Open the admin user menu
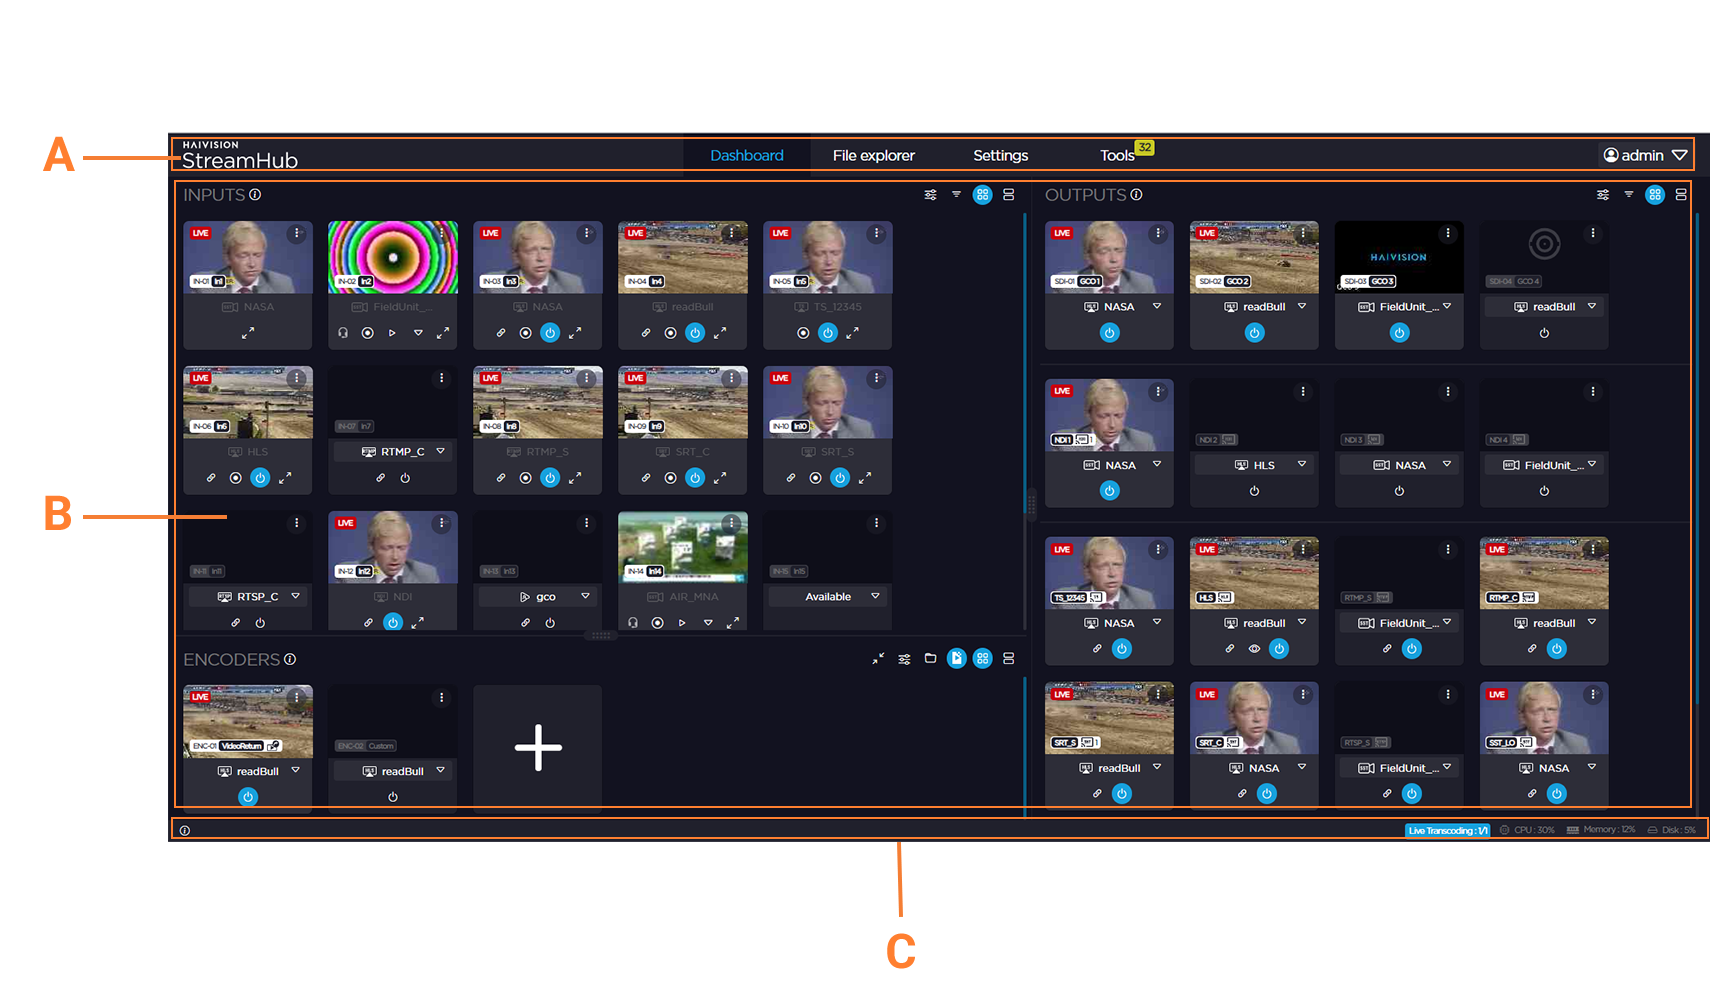This screenshot has height=1000, width=1711. pyautogui.click(x=1644, y=155)
